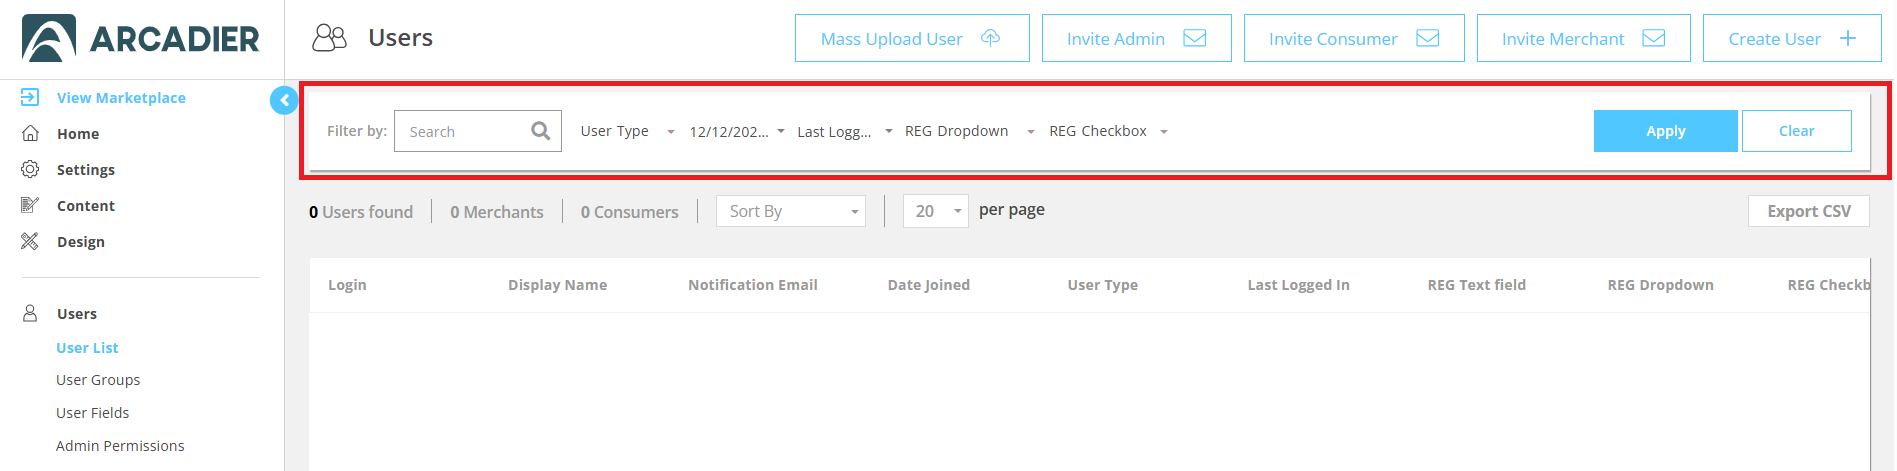The image size is (1897, 471).
Task: Click the Content pencil icon
Action: (30, 205)
